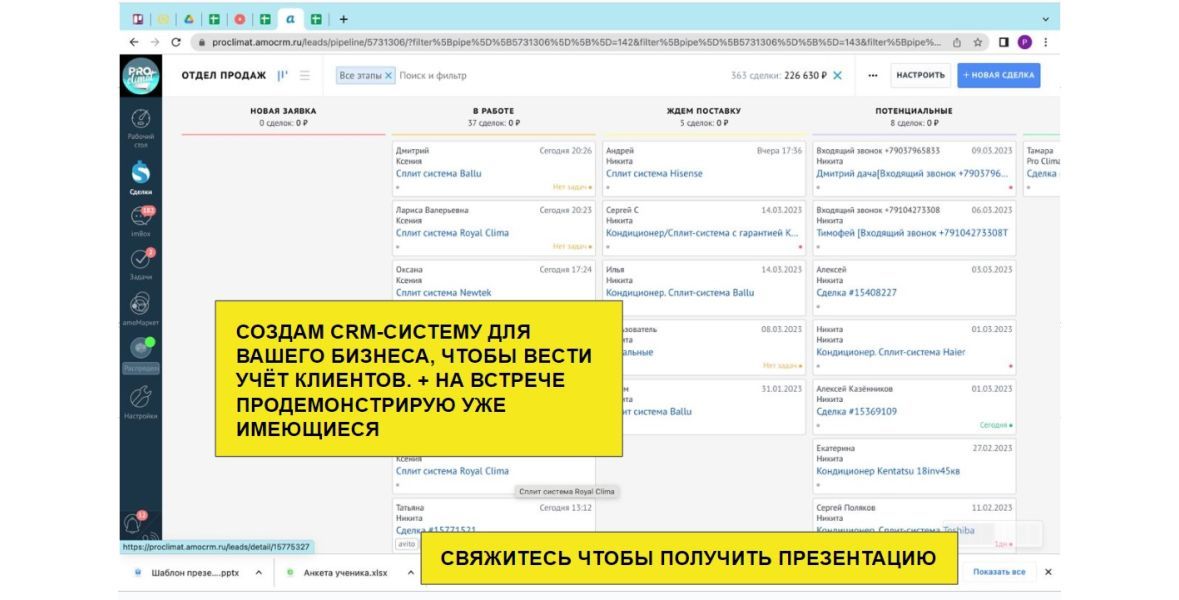The height and width of the screenshot is (600, 1179).
Task: Reload the current page
Action: point(176,42)
